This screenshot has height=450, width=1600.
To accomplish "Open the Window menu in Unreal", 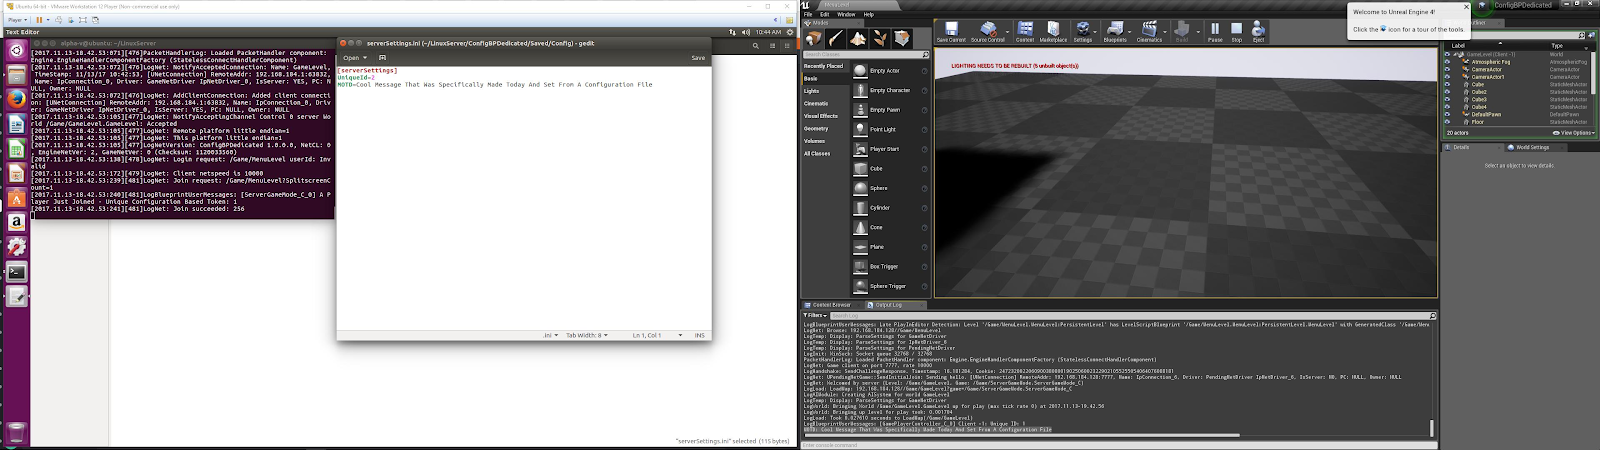I will coord(846,14).
